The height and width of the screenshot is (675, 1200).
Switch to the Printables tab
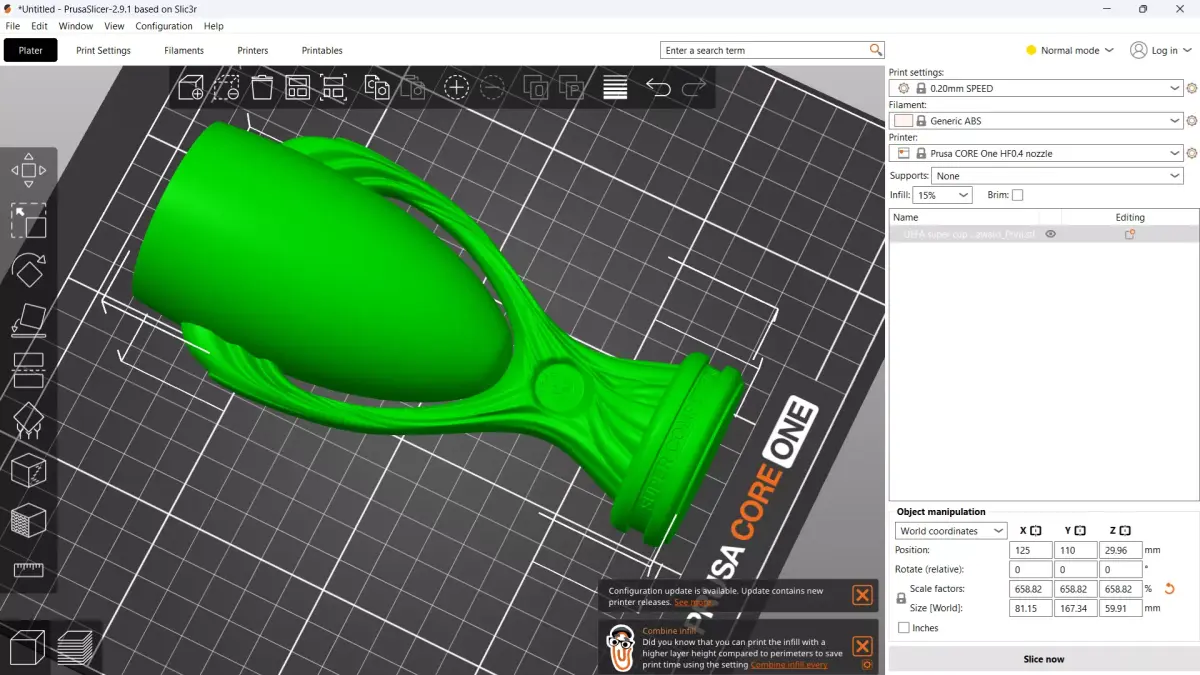[x=322, y=50]
